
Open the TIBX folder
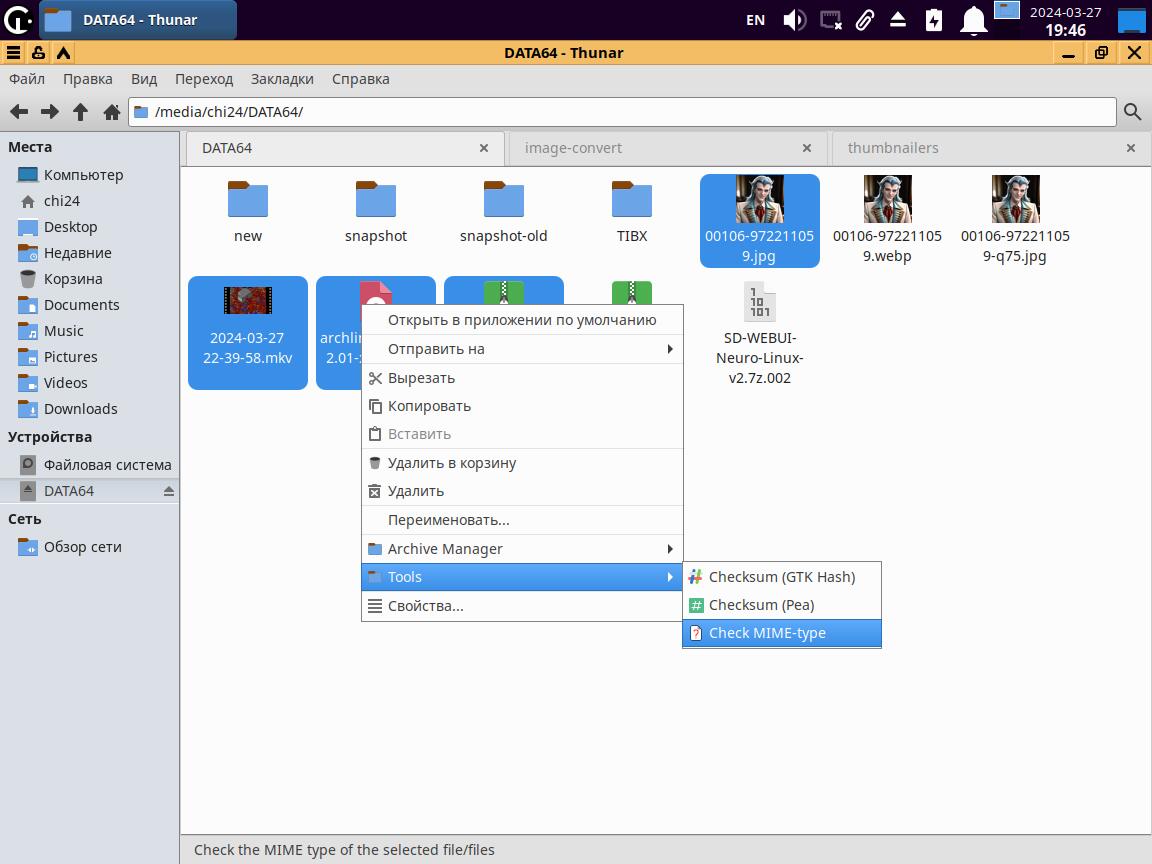[632, 199]
